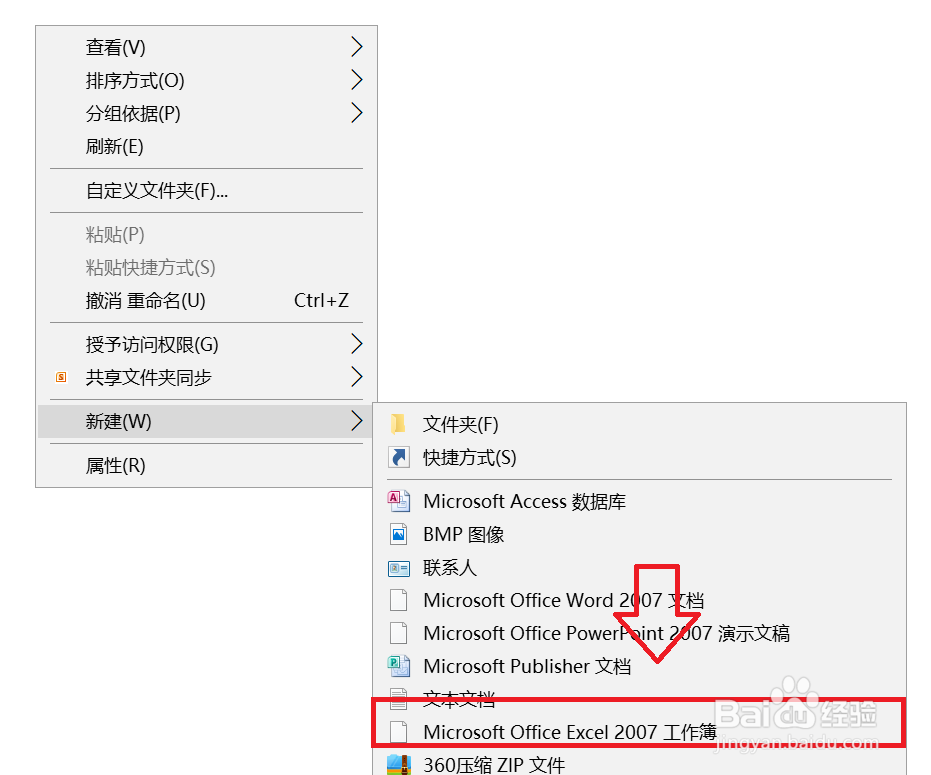Viewport: 931px width, 775px height.
Task: Click the 文本文档 text file icon
Action: (398, 699)
